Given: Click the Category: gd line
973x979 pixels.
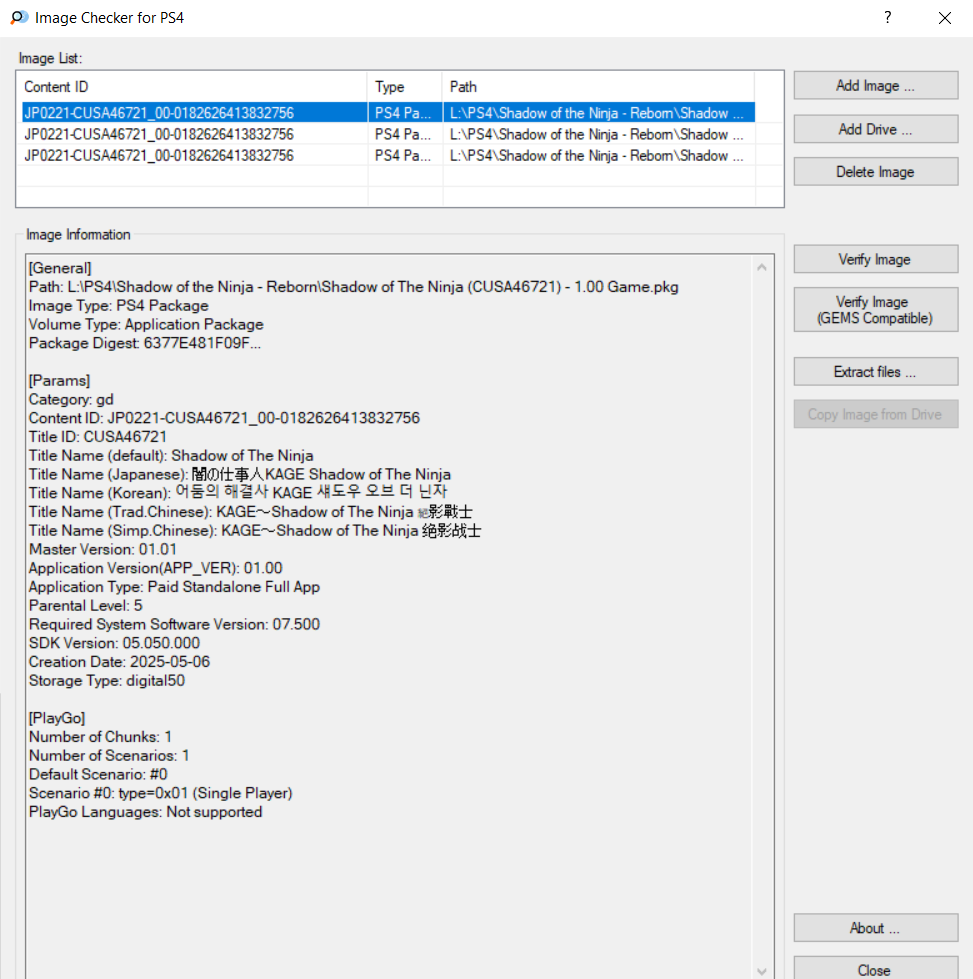Looking at the screenshot, I should (x=71, y=400).
